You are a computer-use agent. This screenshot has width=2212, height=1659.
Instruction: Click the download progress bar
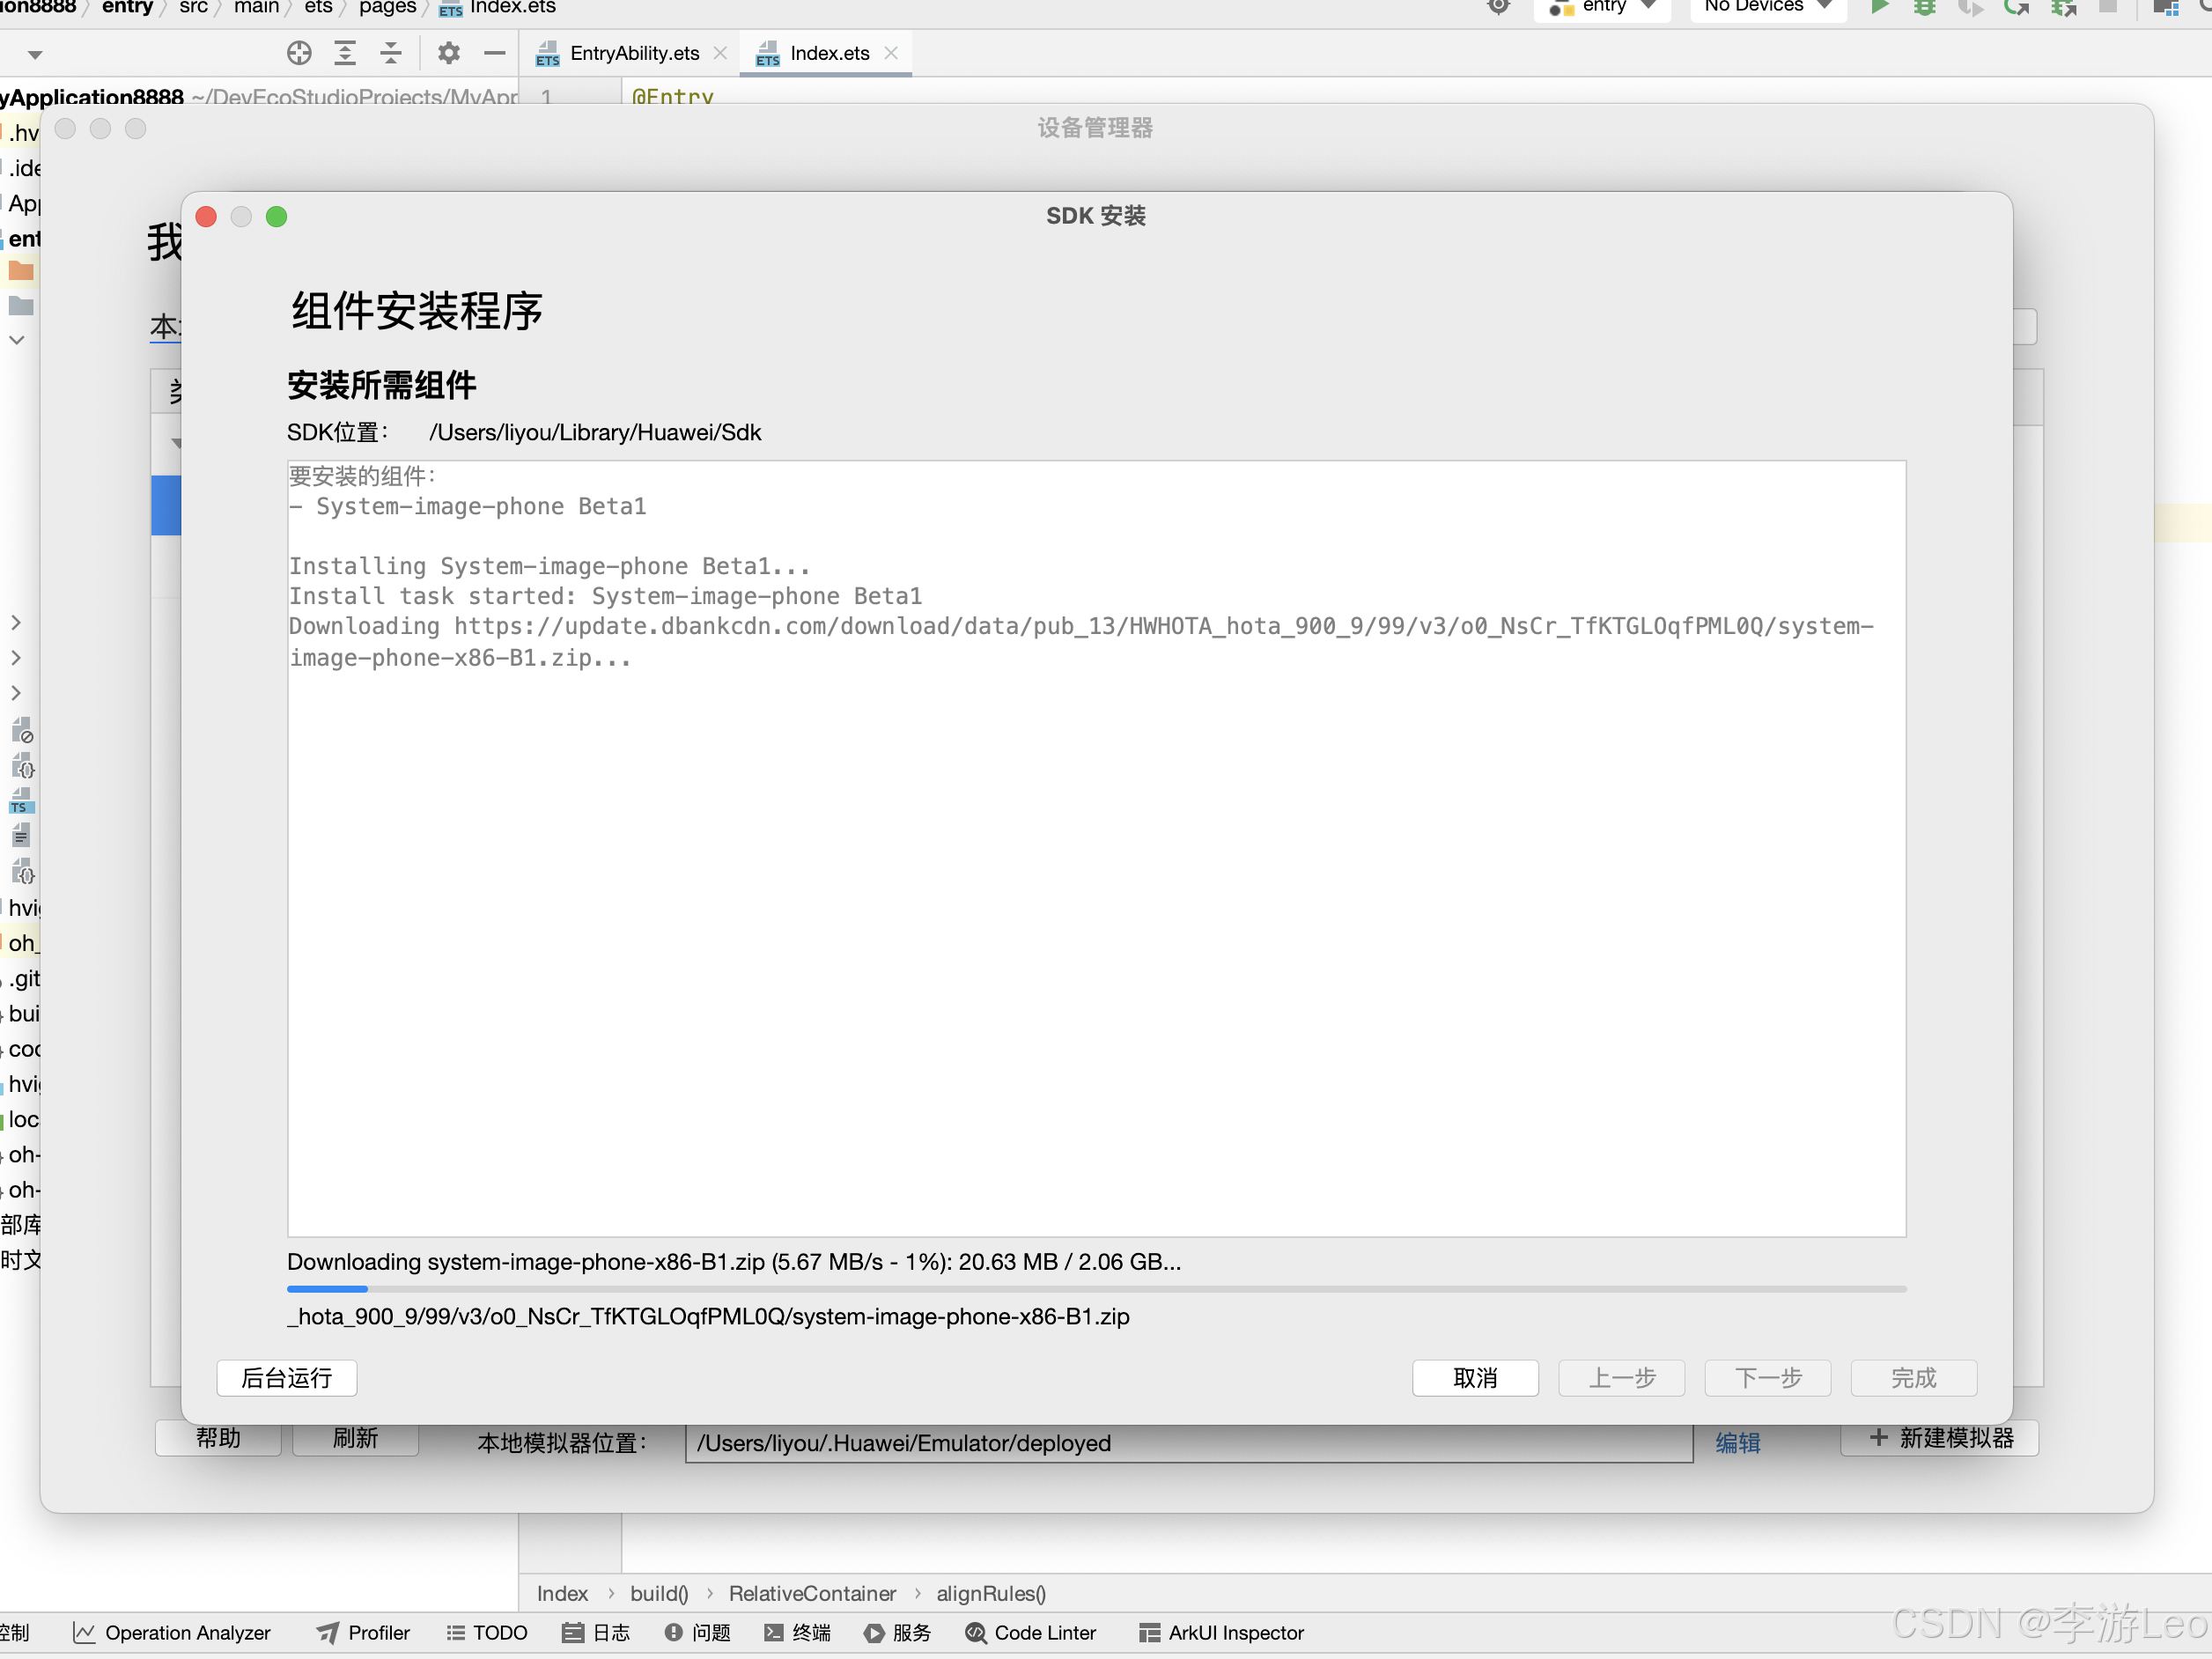tap(1096, 1289)
